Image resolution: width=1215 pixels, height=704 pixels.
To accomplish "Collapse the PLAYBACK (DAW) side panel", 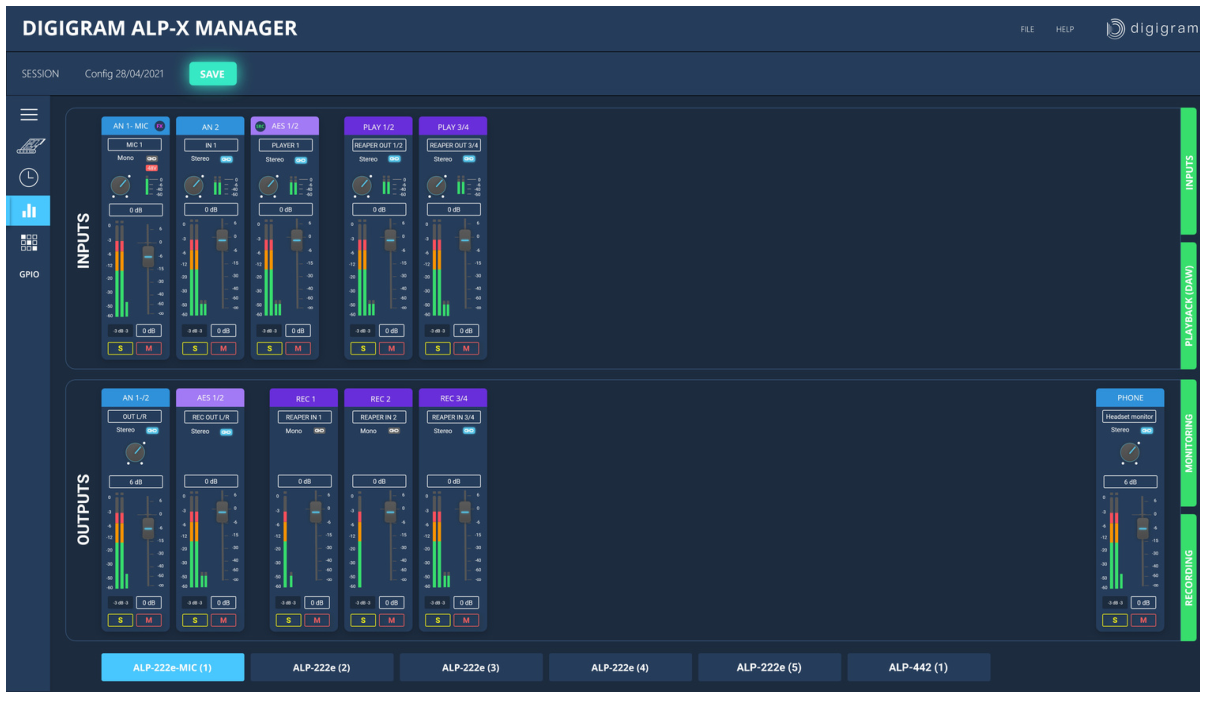I will (1188, 306).
